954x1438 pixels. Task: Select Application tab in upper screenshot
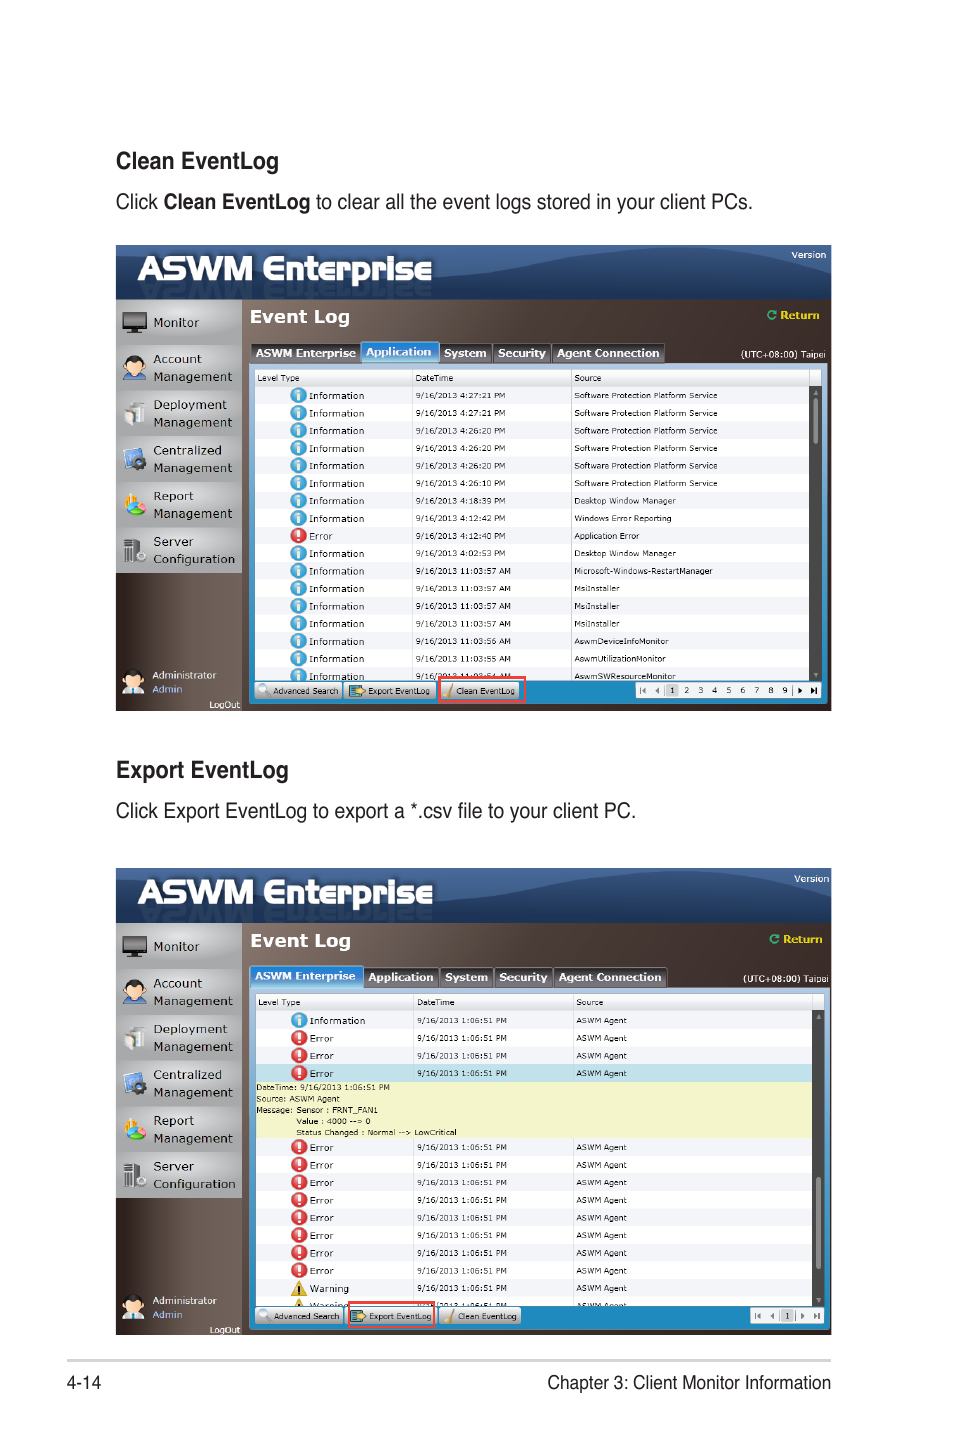coord(399,352)
